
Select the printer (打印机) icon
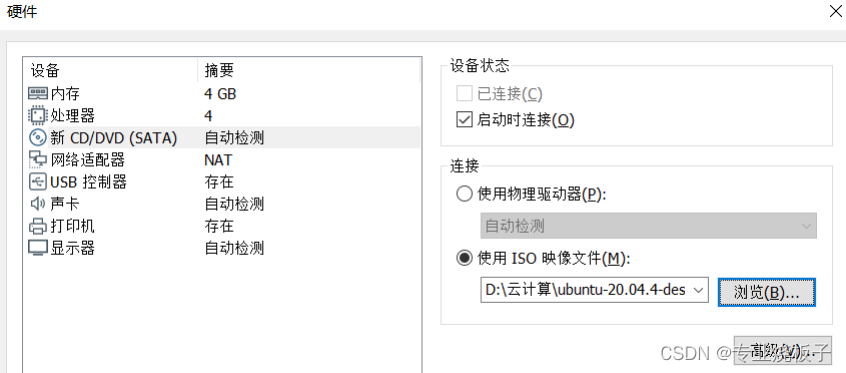coord(38,226)
